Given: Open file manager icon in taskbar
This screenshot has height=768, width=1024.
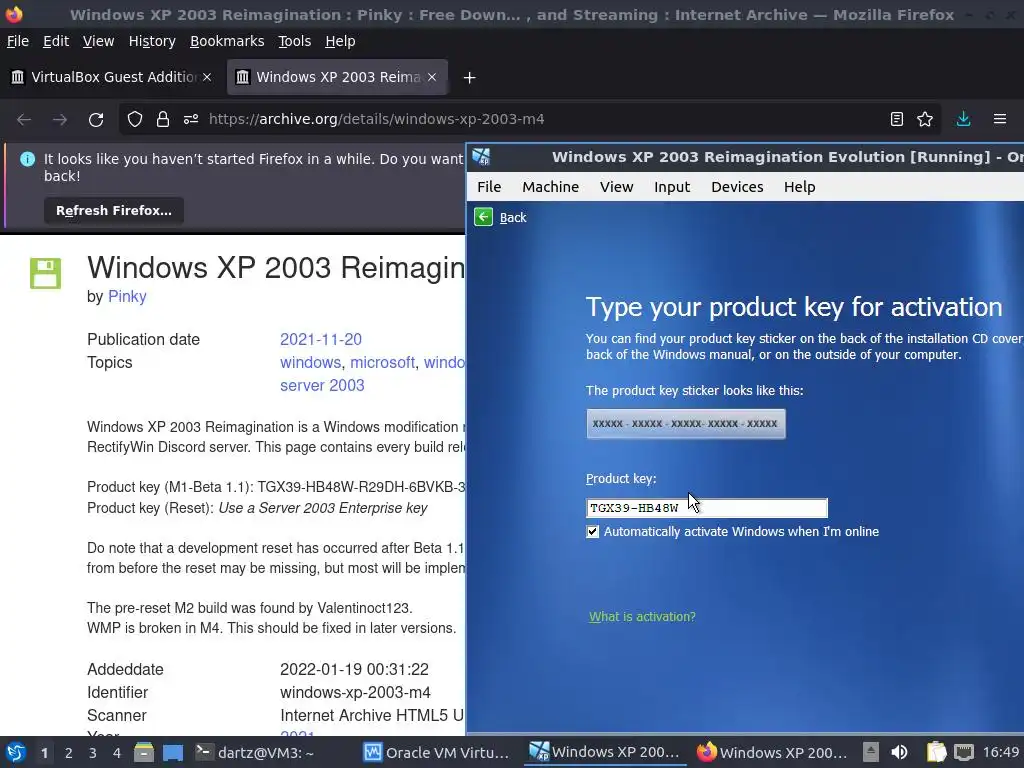Looking at the screenshot, I should [x=144, y=752].
